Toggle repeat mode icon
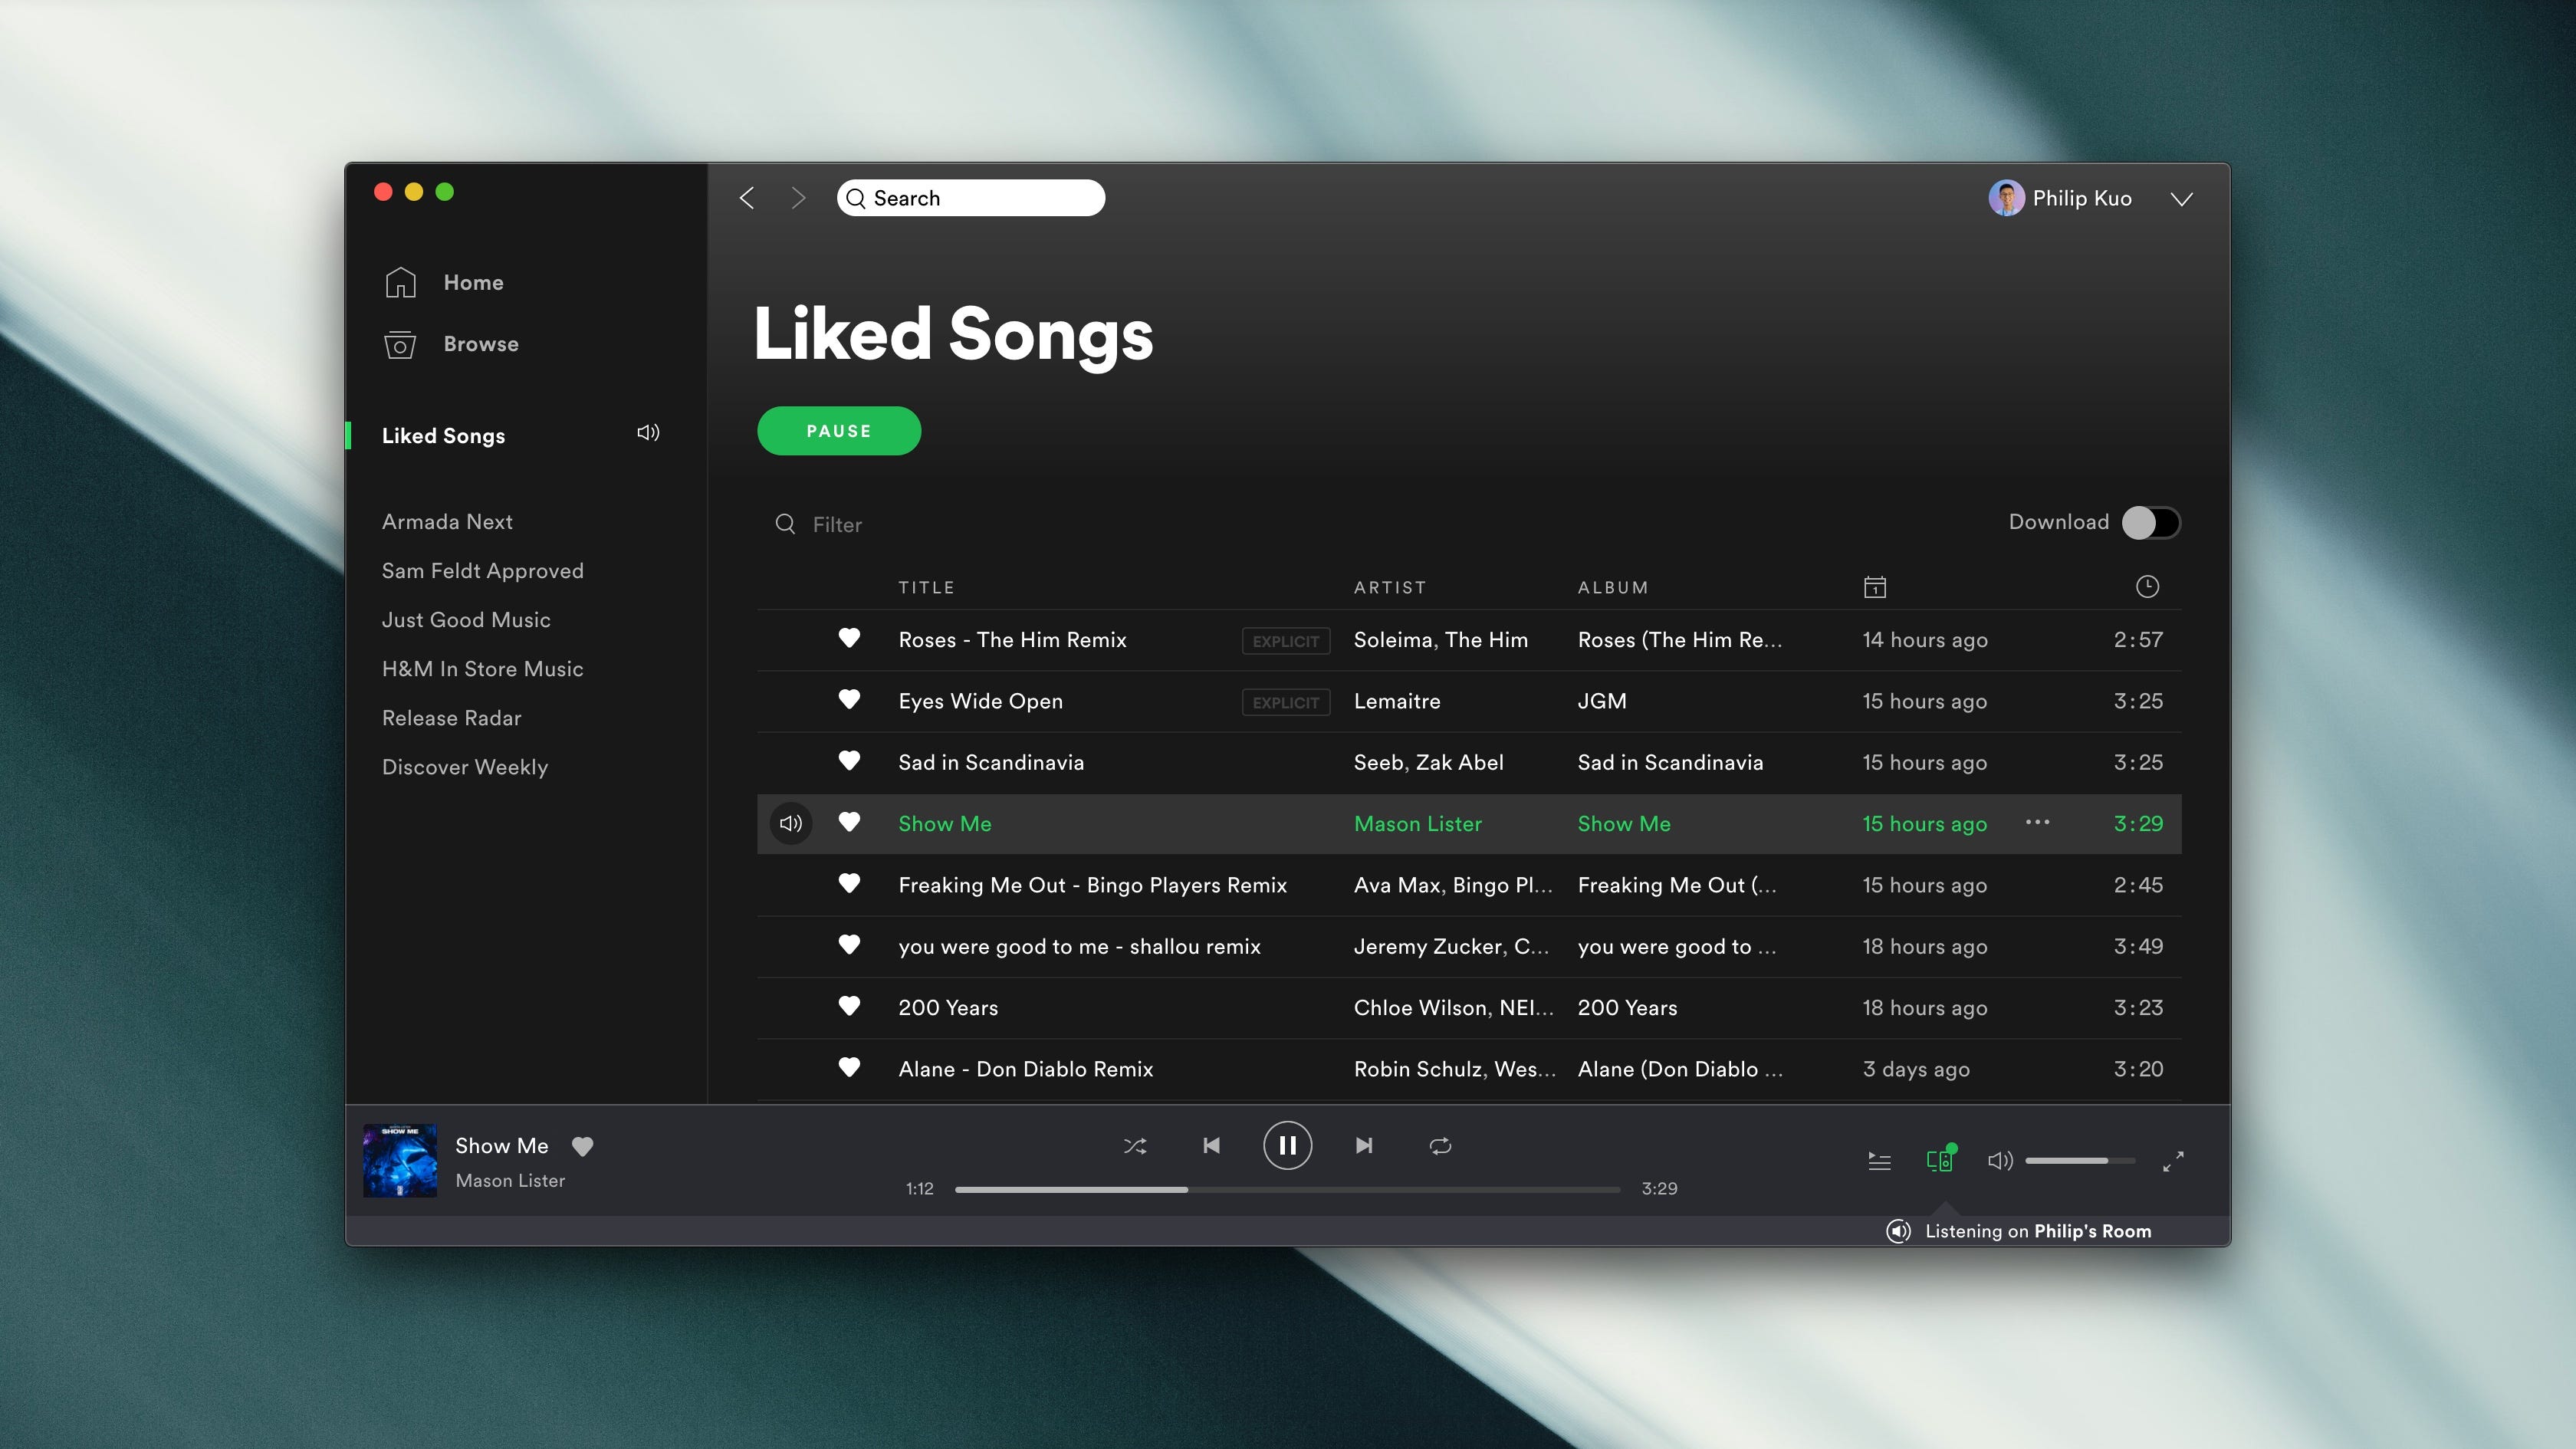 [1440, 1146]
